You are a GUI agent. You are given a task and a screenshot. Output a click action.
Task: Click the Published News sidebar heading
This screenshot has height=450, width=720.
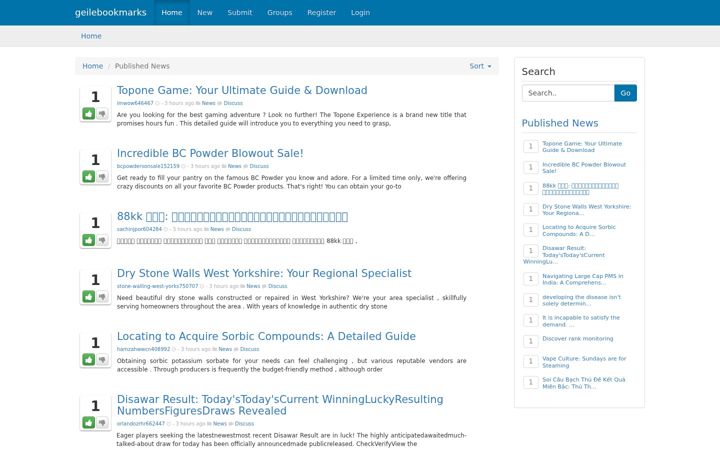click(x=560, y=123)
